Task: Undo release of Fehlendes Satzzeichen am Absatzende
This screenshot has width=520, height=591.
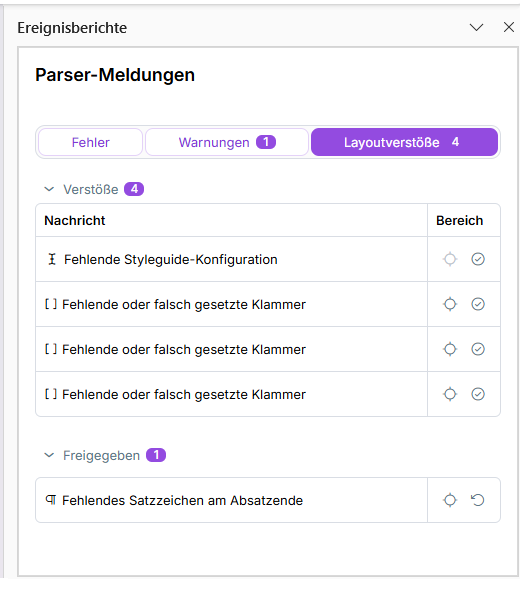Action: pyautogui.click(x=478, y=500)
